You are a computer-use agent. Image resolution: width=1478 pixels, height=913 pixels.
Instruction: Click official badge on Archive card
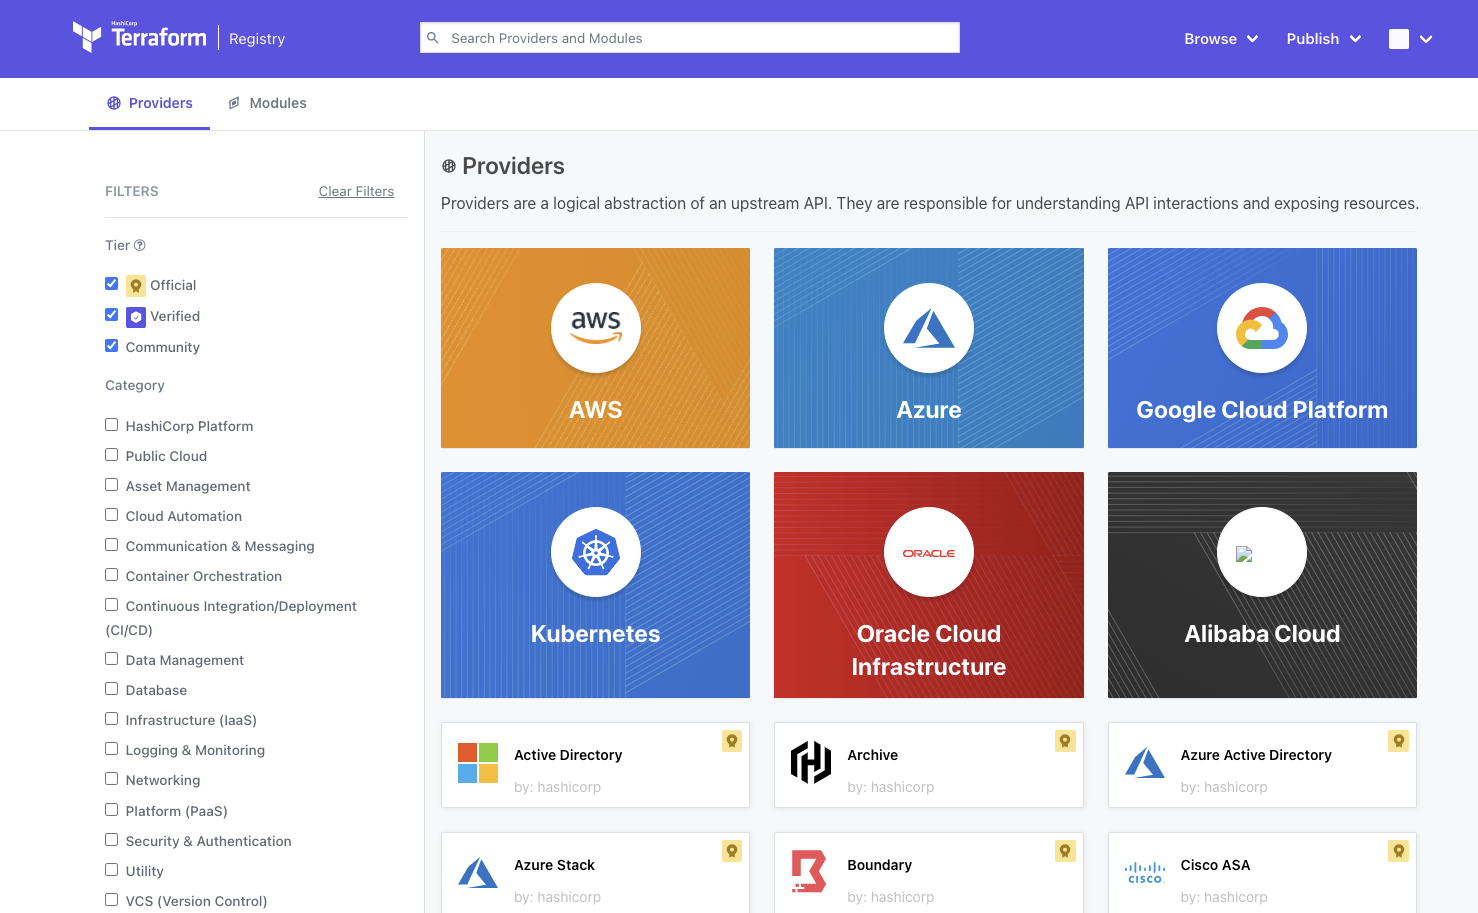1065,741
